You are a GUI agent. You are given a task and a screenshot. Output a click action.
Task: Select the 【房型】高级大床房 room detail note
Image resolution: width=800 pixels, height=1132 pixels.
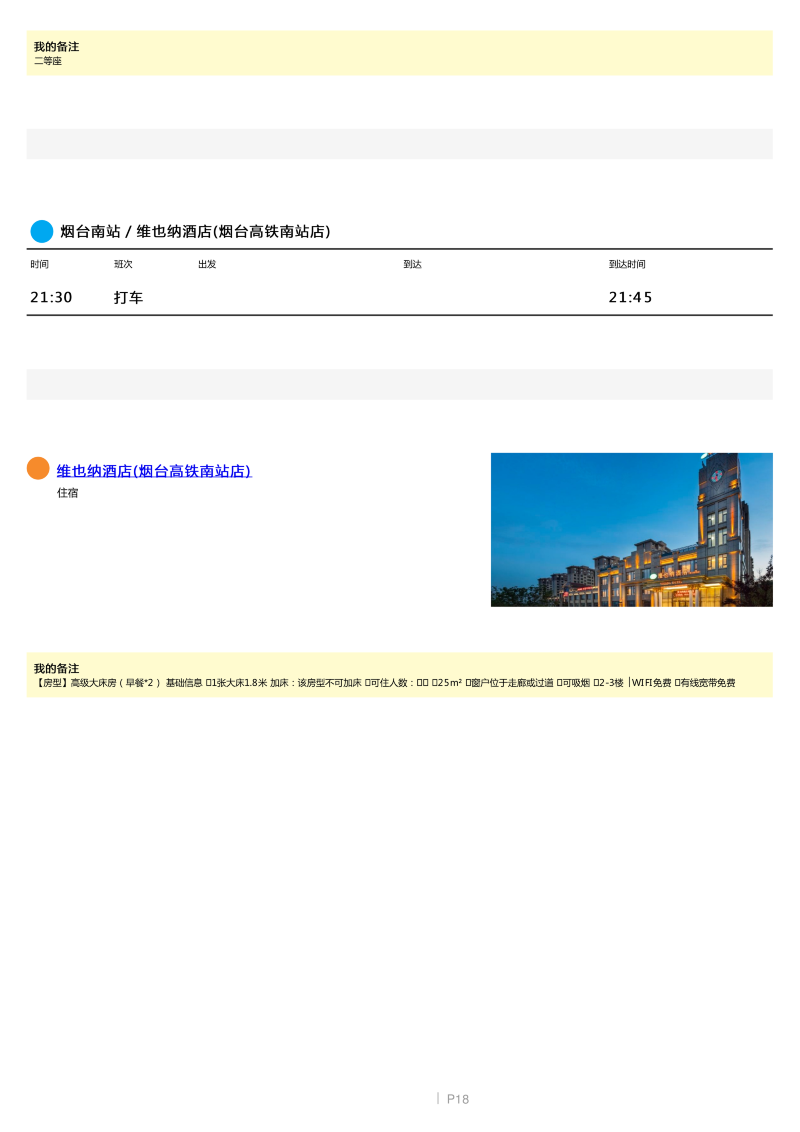385,682
